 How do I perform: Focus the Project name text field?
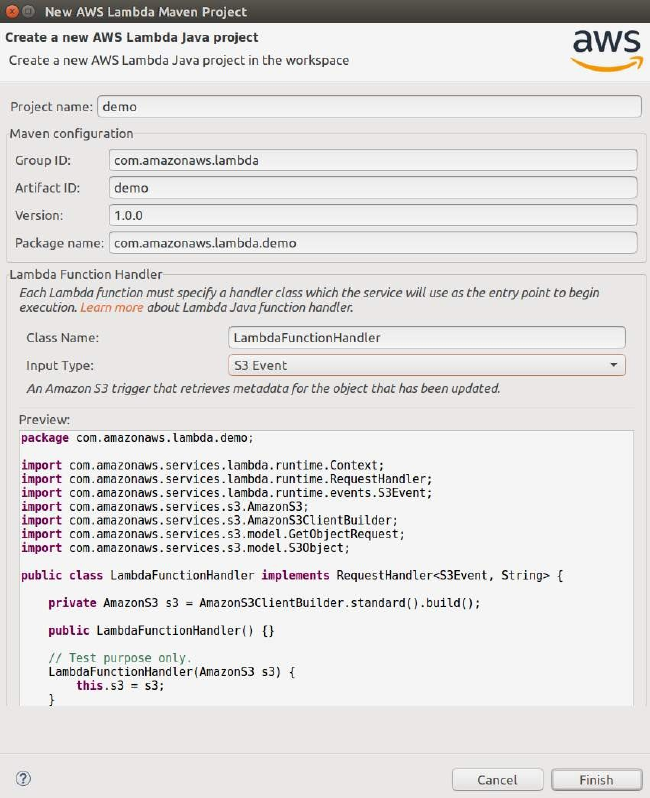coord(368,106)
